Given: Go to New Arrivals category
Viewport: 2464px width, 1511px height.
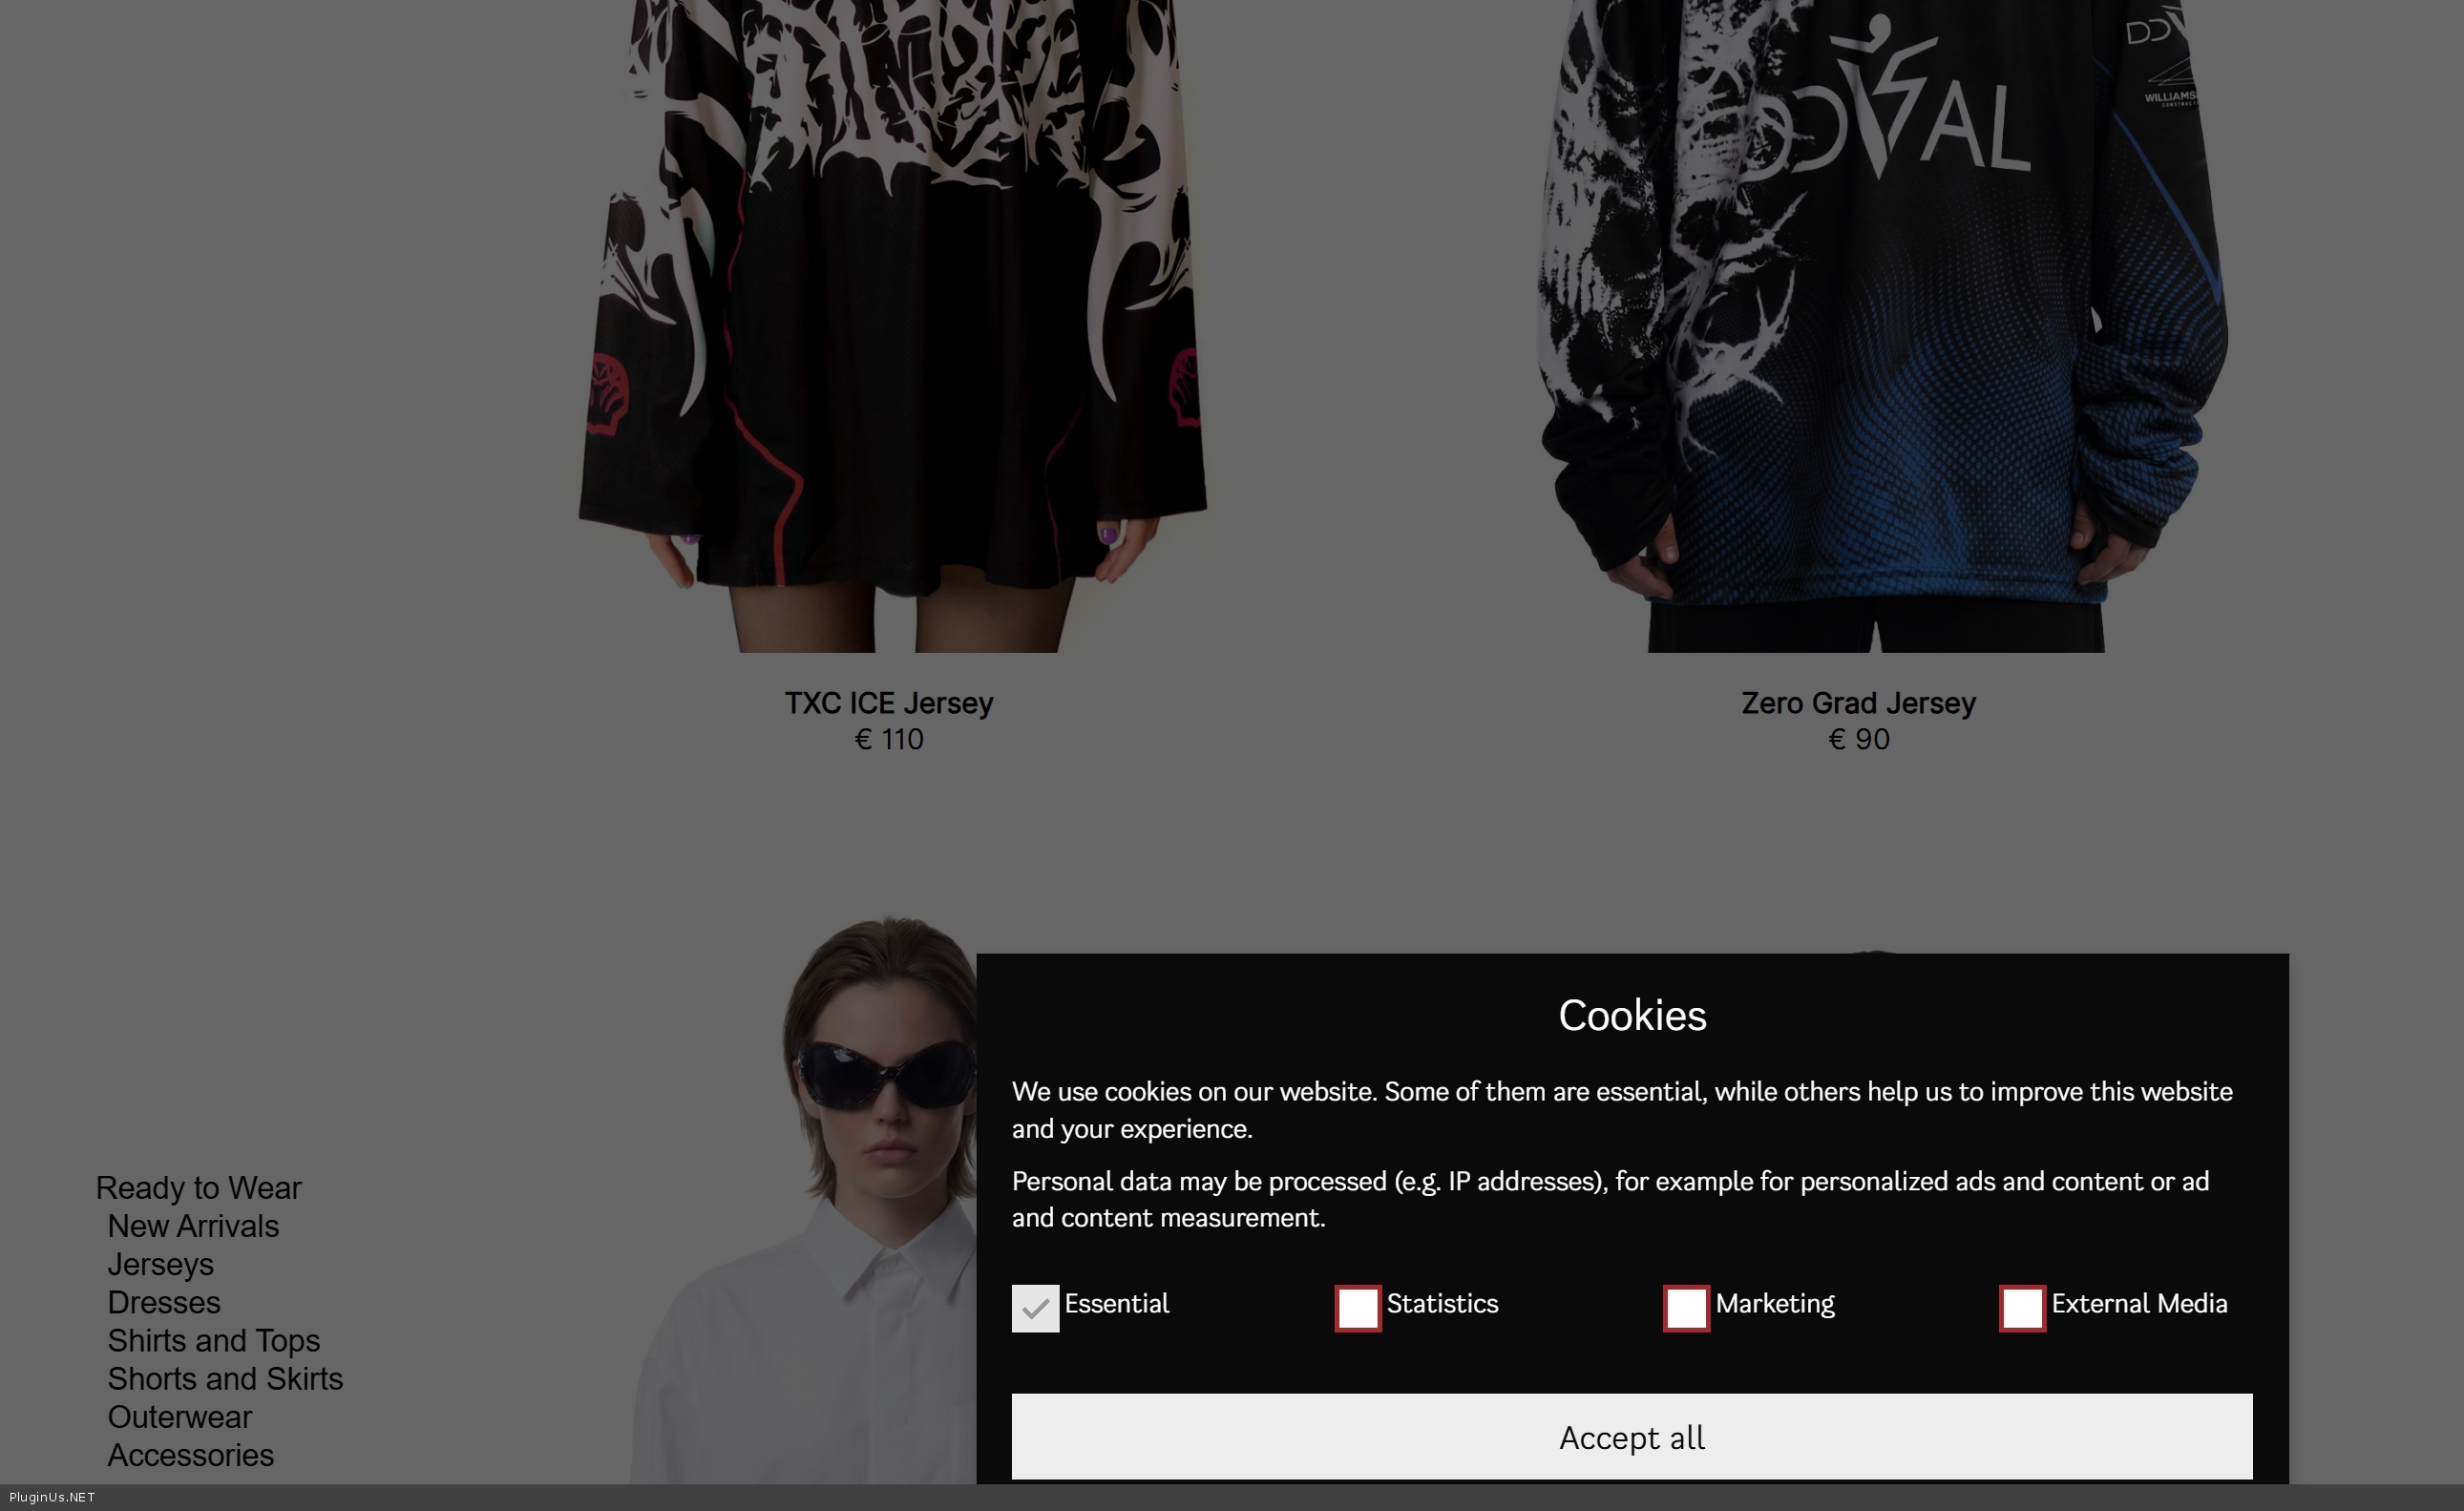Looking at the screenshot, I should [x=193, y=1225].
